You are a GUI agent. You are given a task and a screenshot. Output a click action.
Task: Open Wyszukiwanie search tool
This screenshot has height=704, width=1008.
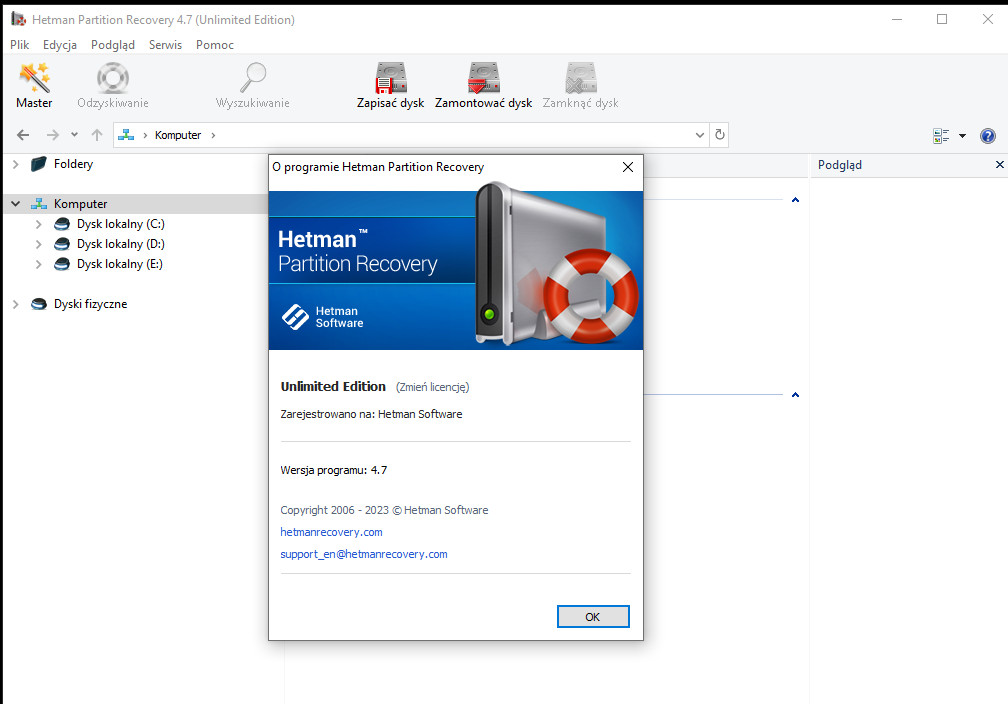click(x=253, y=86)
